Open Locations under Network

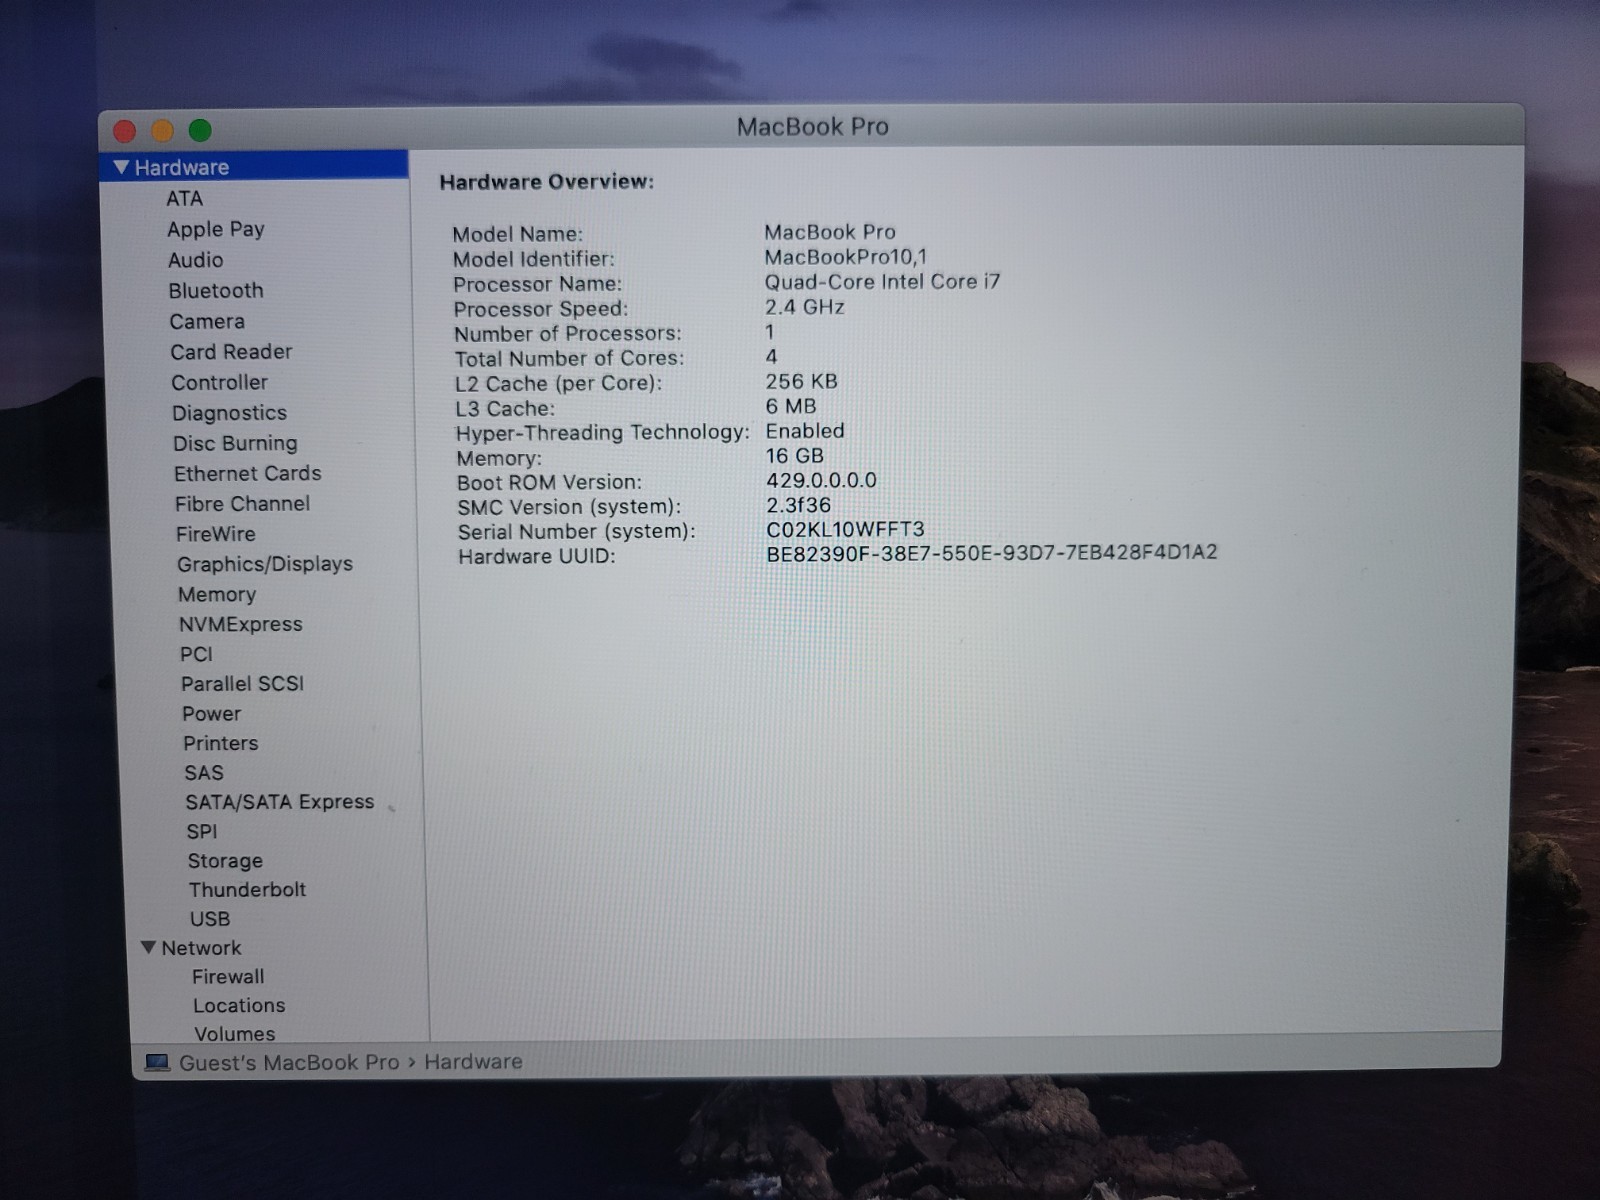239,1006
